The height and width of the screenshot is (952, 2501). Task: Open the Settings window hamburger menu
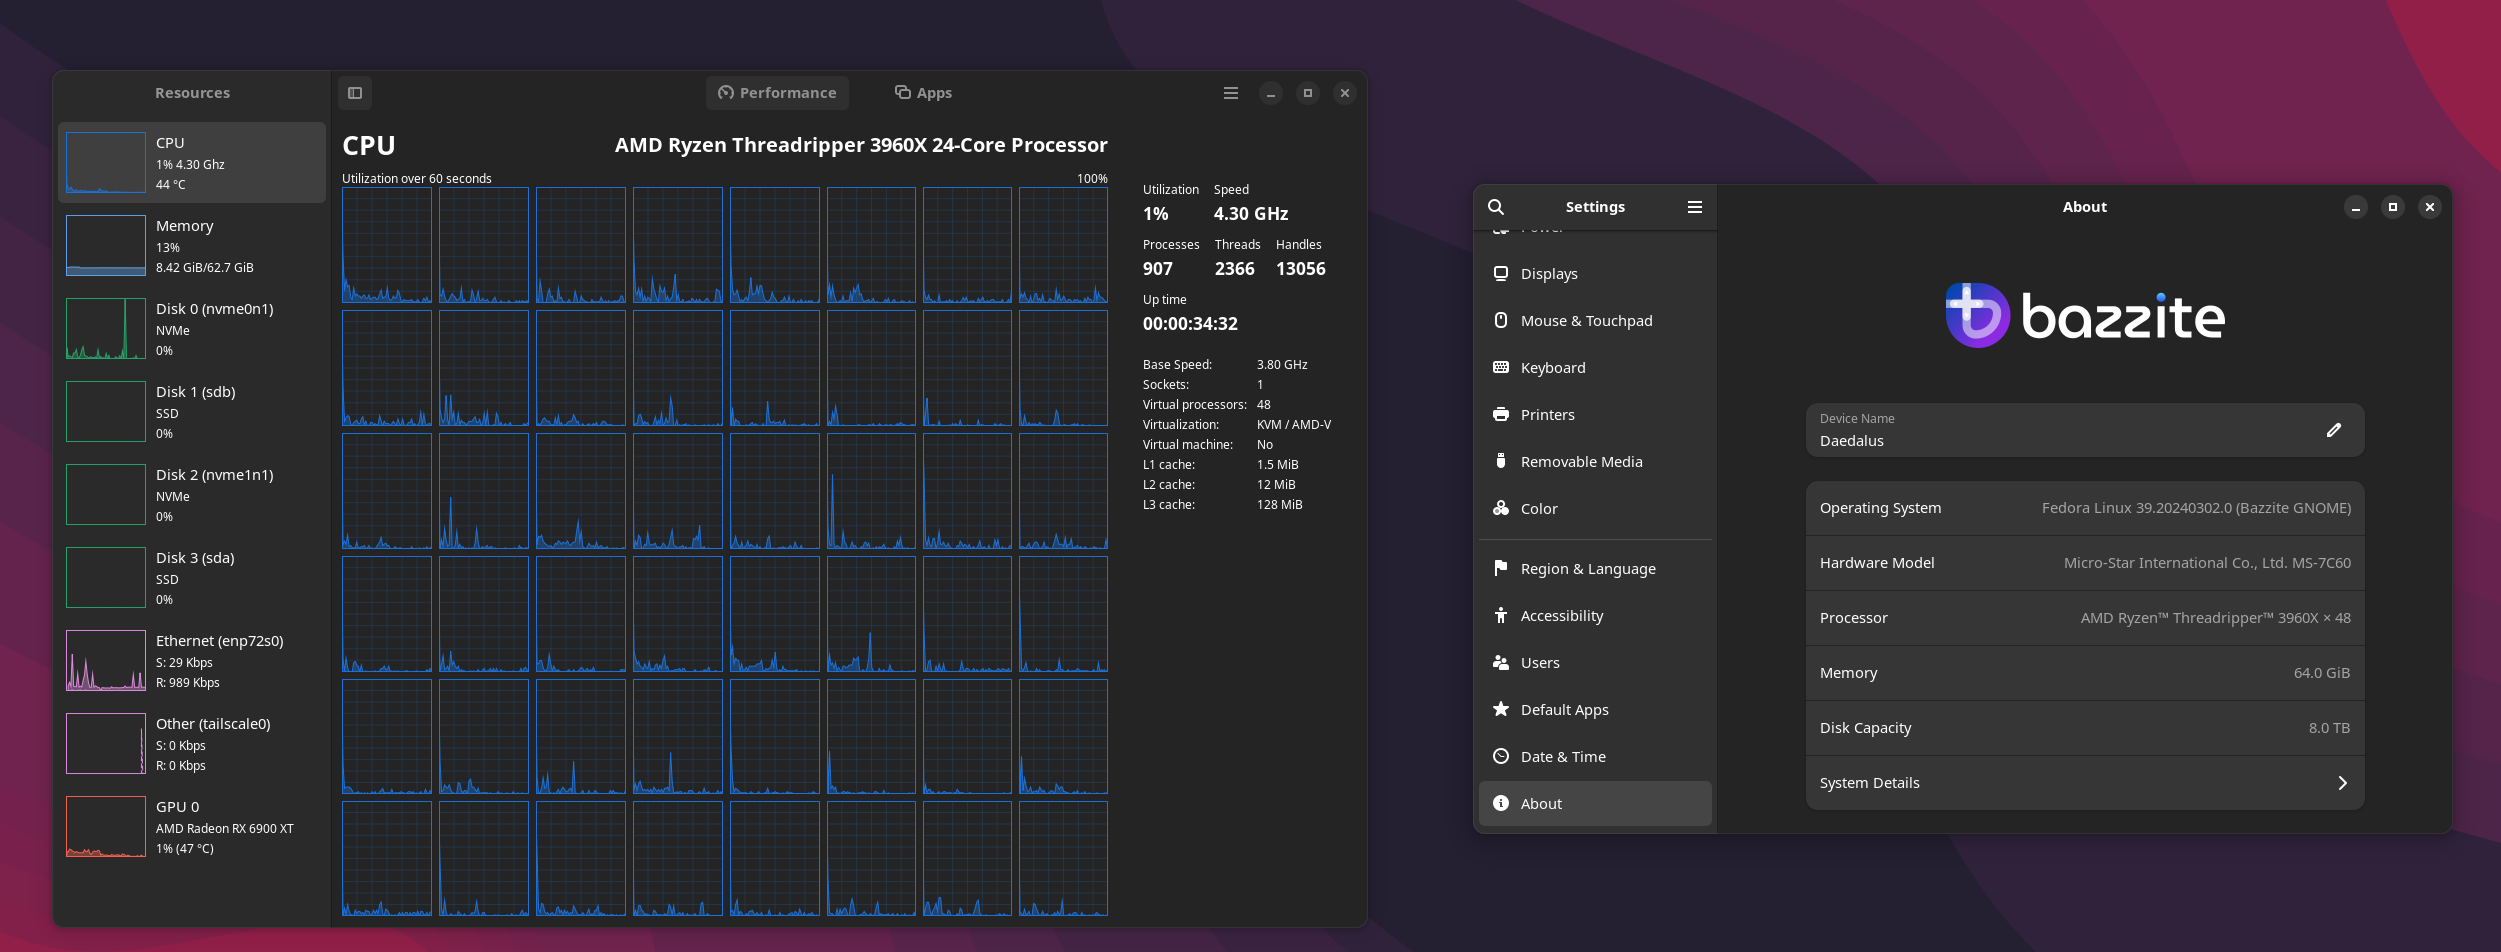point(1695,207)
